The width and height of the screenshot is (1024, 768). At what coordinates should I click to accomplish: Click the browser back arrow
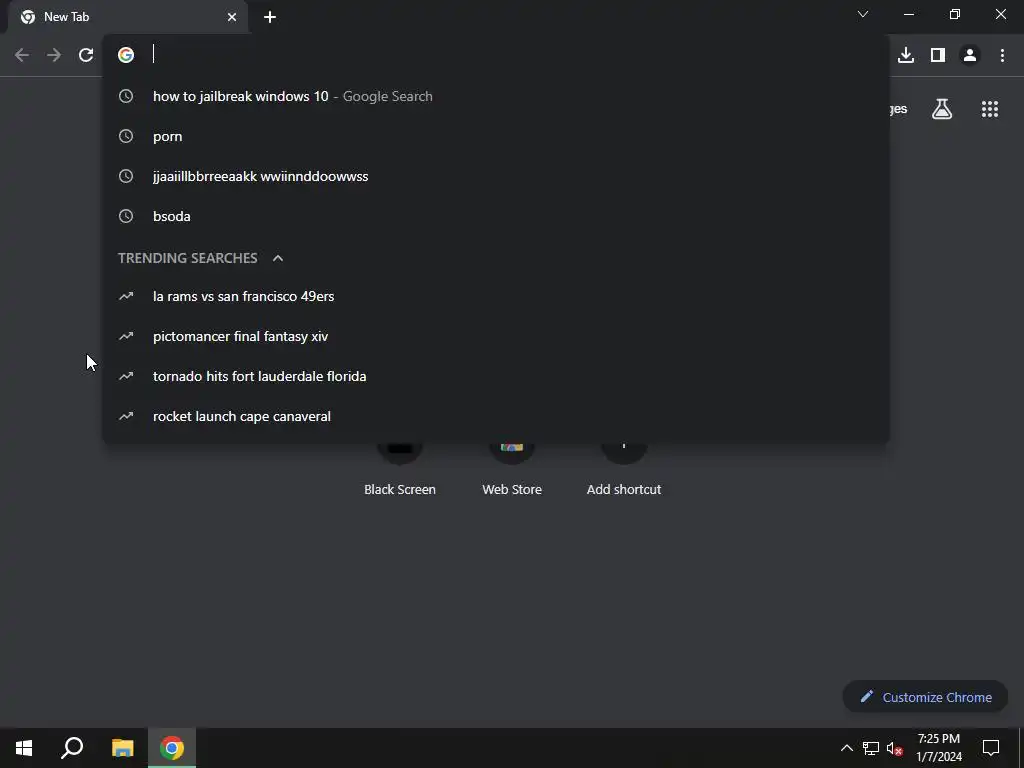coord(22,55)
